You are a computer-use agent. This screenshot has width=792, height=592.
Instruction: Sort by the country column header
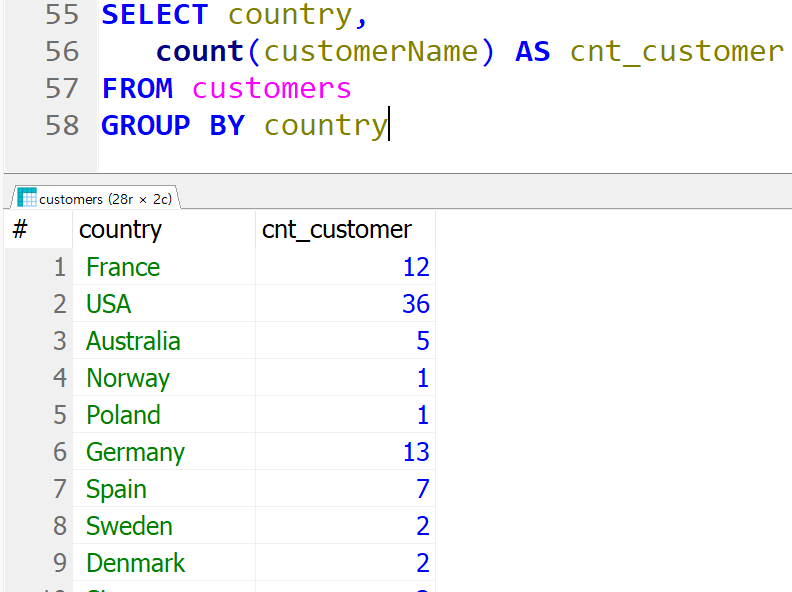(x=164, y=230)
